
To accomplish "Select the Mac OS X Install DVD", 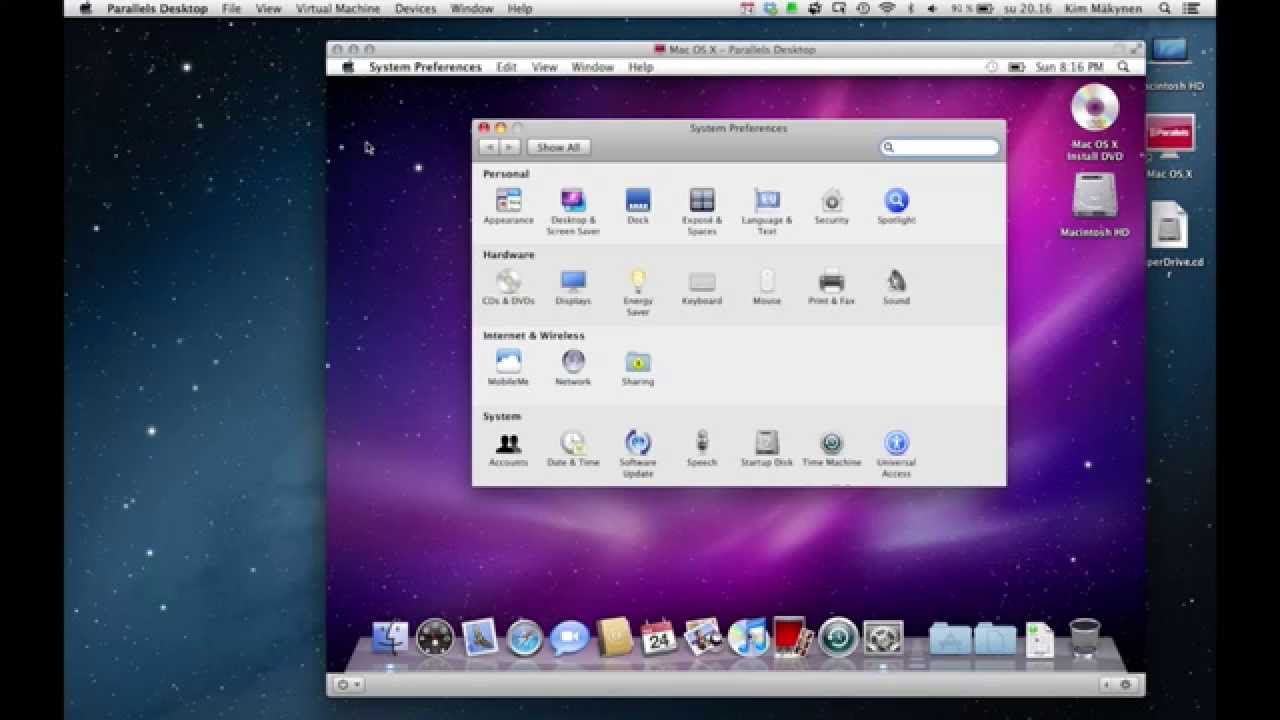I will pyautogui.click(x=1095, y=108).
